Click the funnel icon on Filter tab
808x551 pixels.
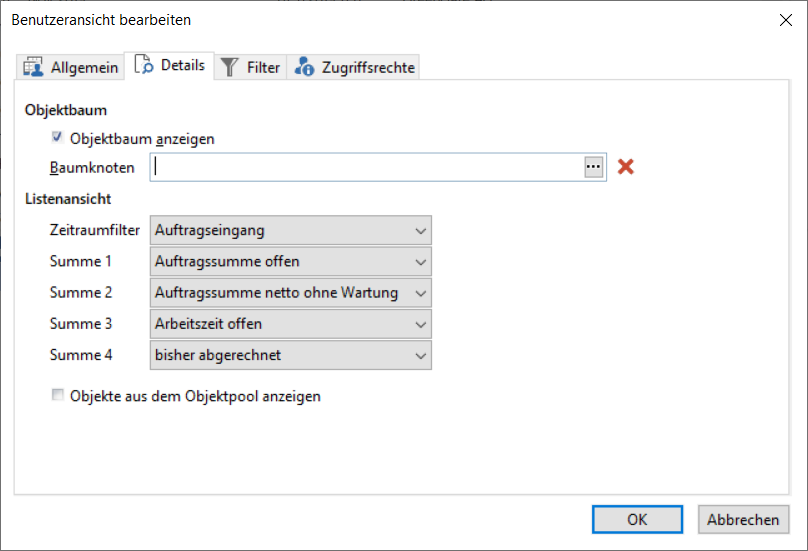tap(229, 67)
